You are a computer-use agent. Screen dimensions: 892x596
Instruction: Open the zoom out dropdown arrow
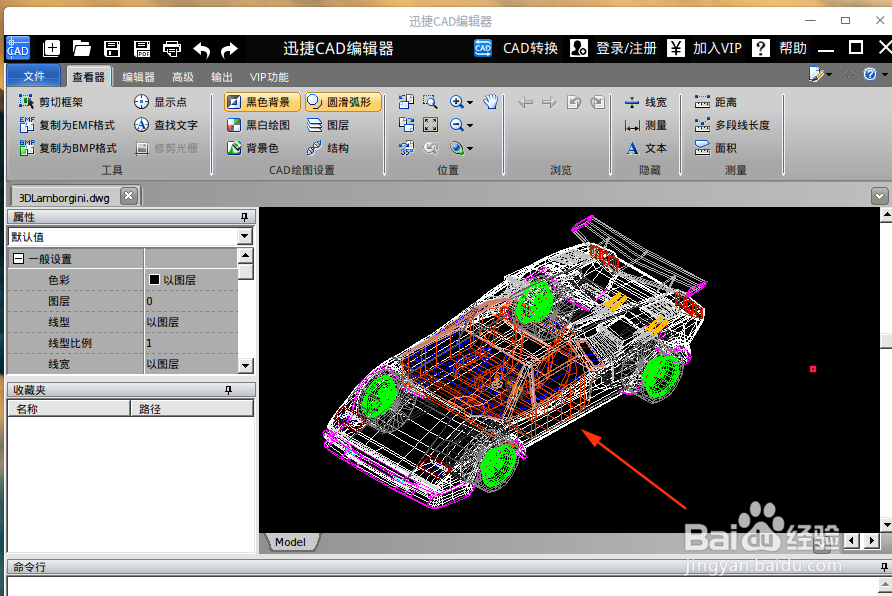tap(470, 126)
